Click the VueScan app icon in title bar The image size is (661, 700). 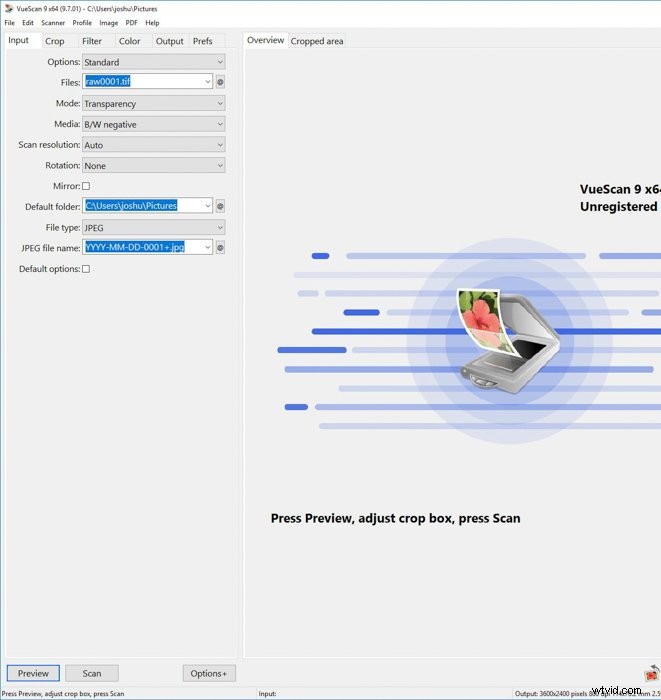tap(8, 8)
